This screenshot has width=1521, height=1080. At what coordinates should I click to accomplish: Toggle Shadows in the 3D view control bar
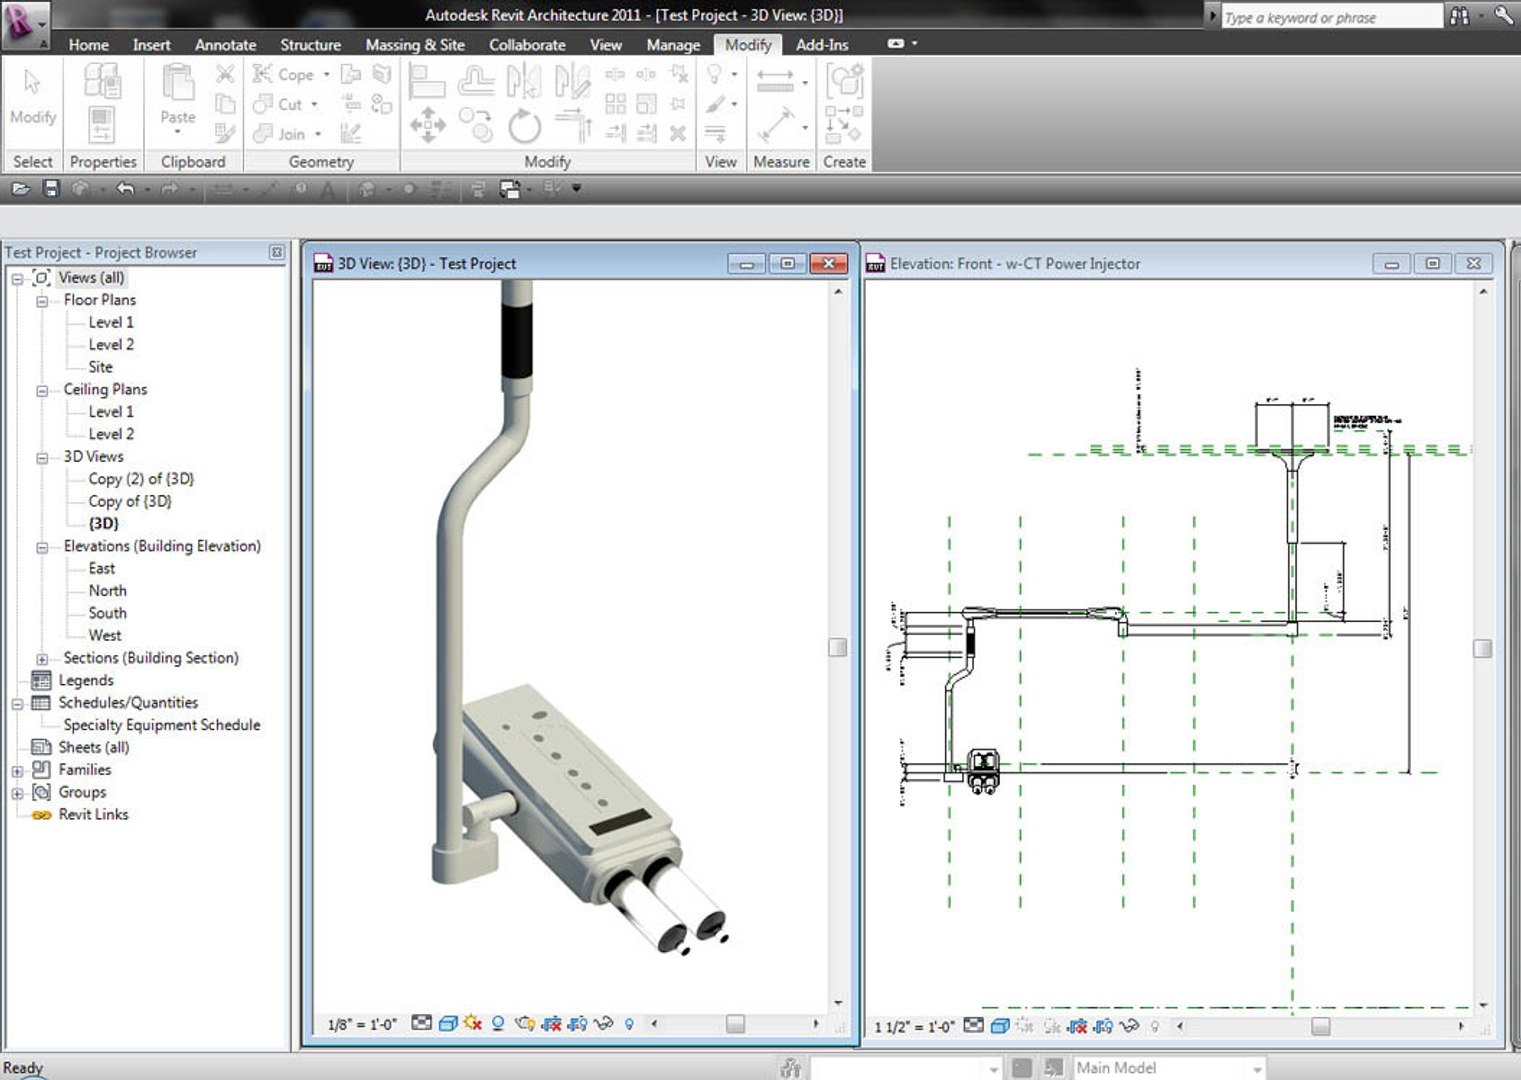(x=497, y=1023)
